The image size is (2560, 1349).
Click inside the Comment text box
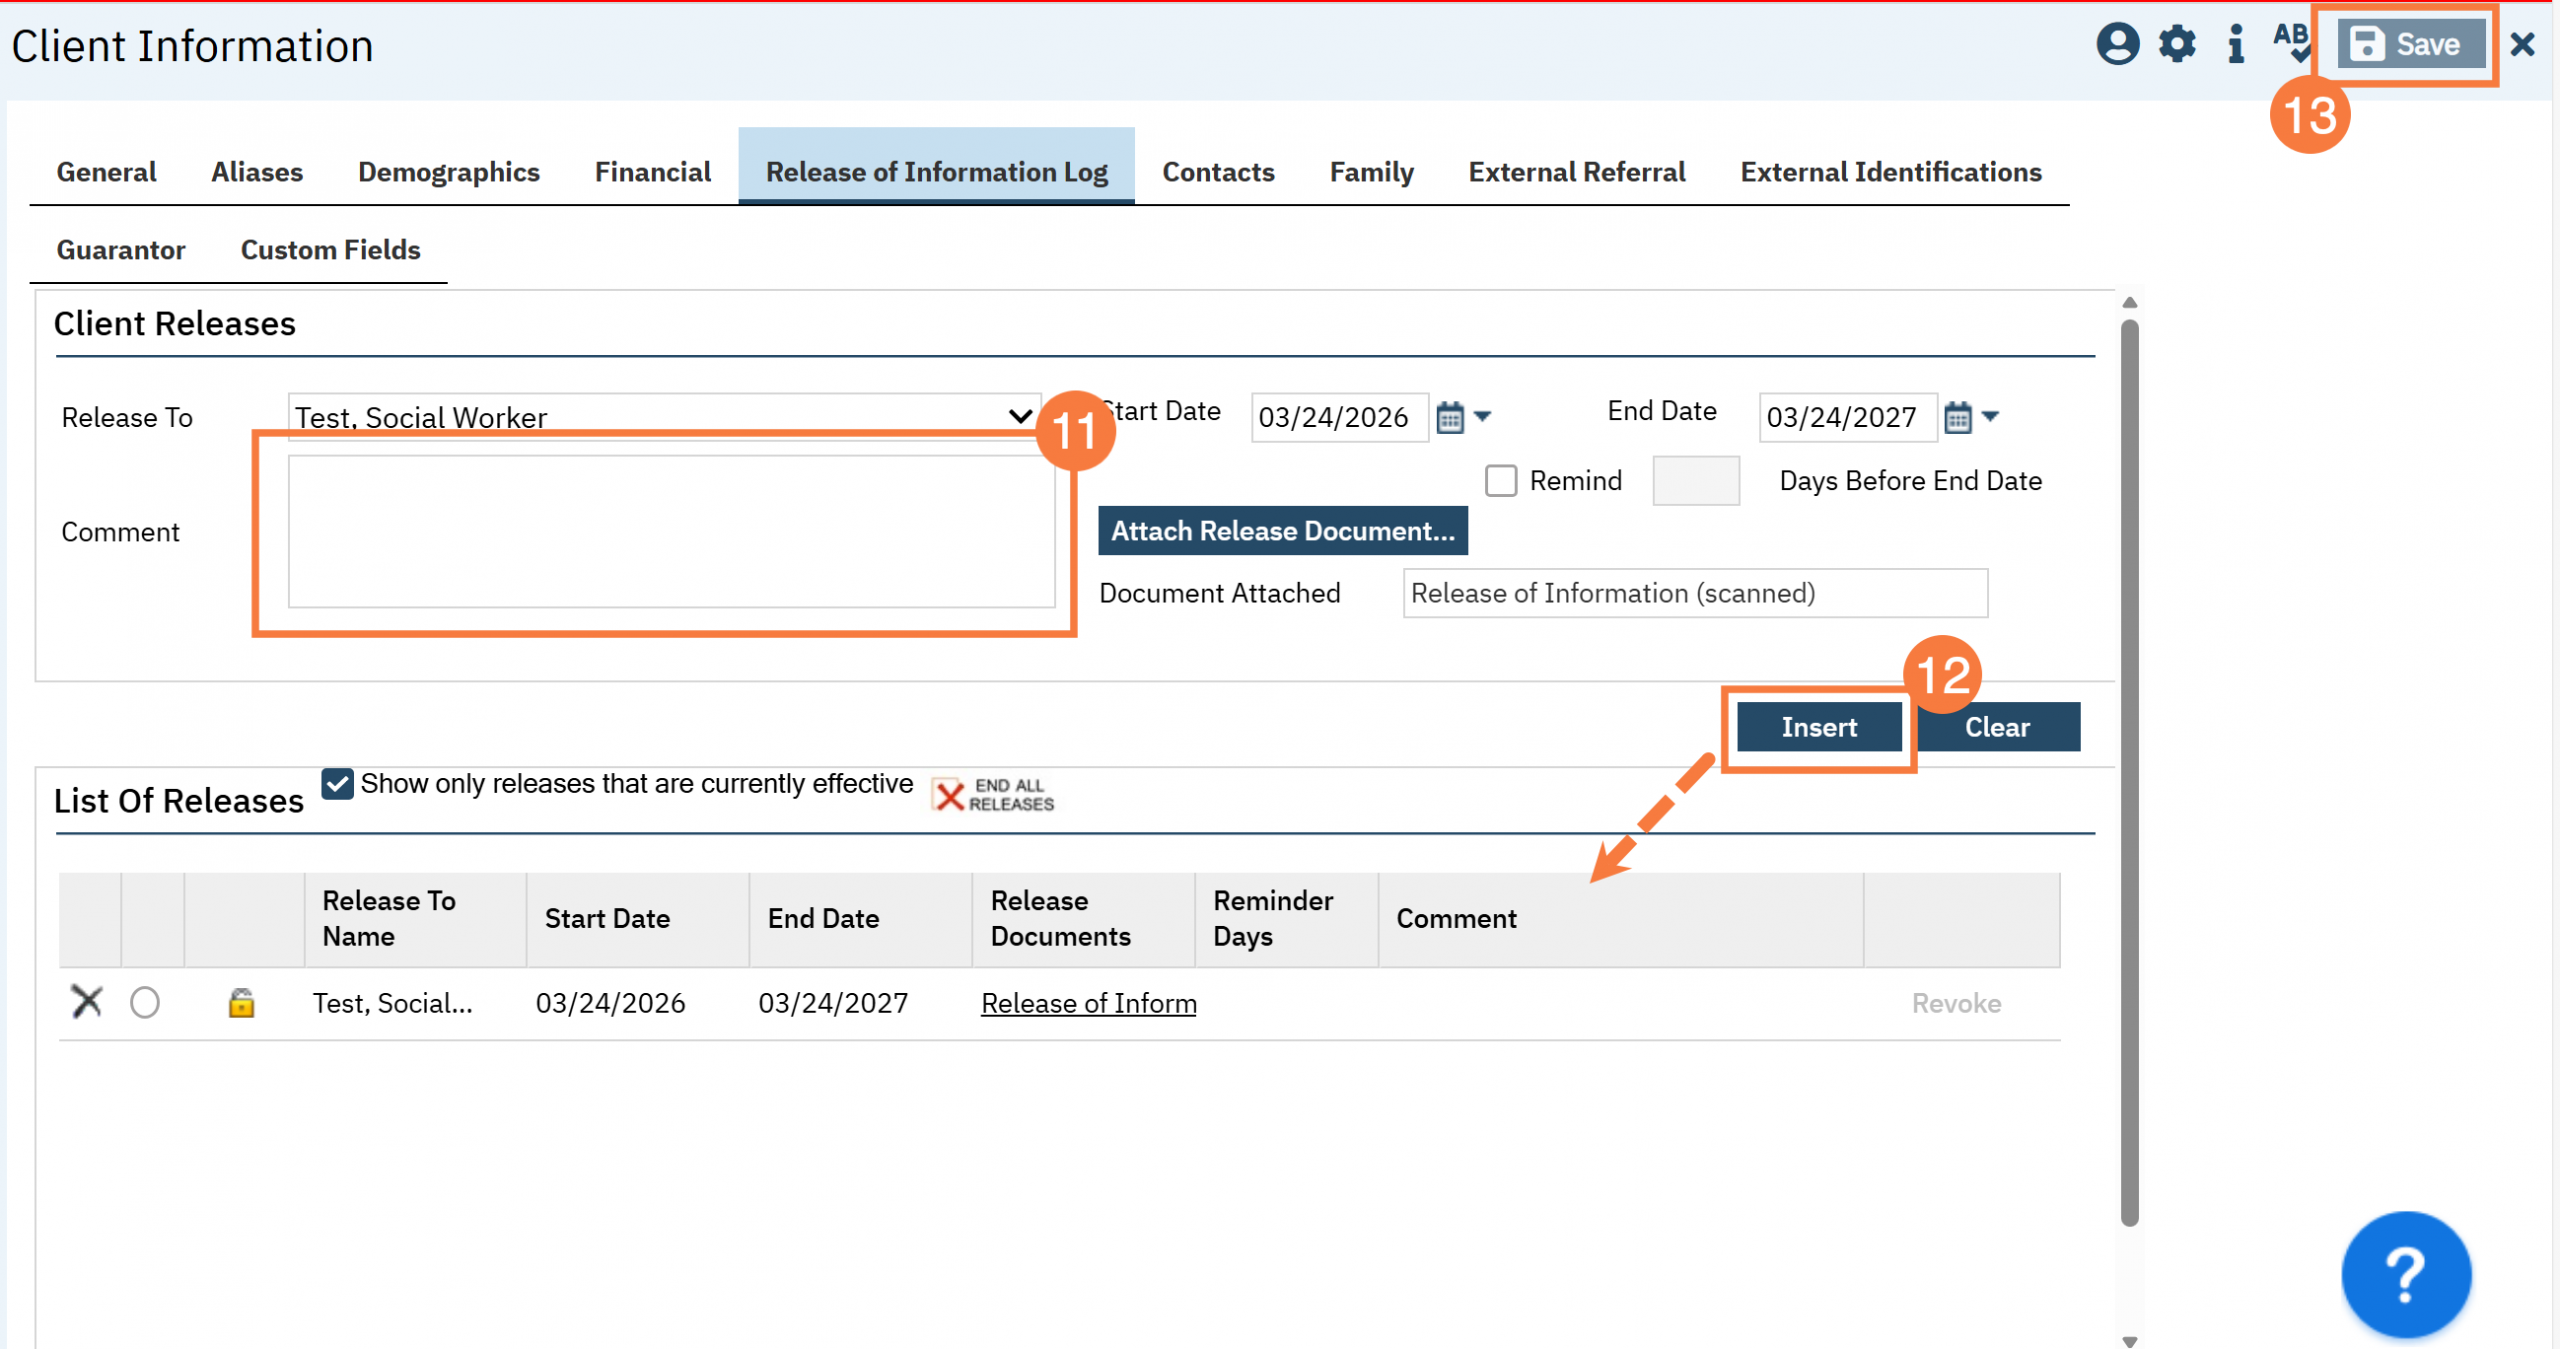tap(670, 531)
